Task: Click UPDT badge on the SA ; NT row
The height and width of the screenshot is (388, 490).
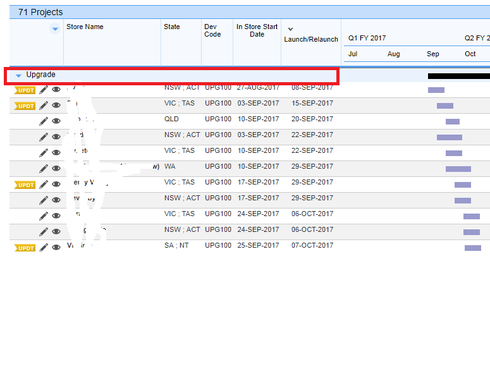Action: [x=25, y=248]
